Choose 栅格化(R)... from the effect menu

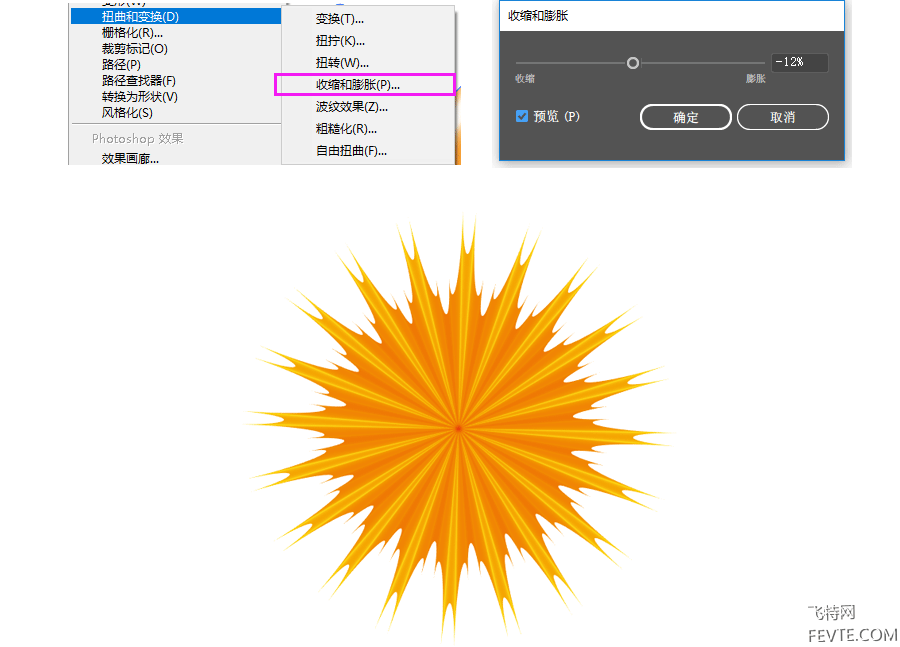pyautogui.click(x=132, y=33)
